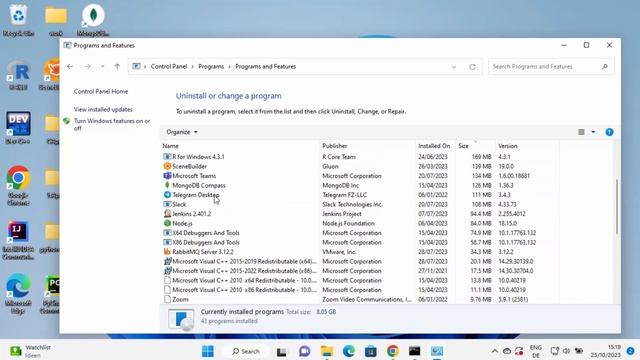Open the Help button icon

[x=609, y=132]
